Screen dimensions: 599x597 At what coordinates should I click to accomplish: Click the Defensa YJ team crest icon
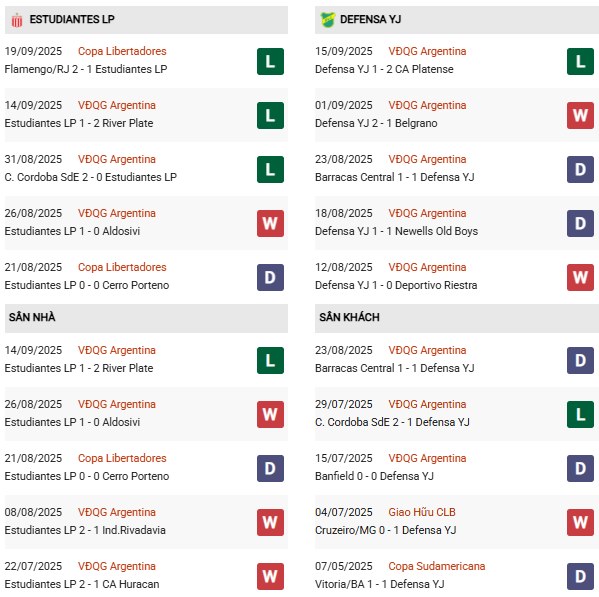pos(327,19)
